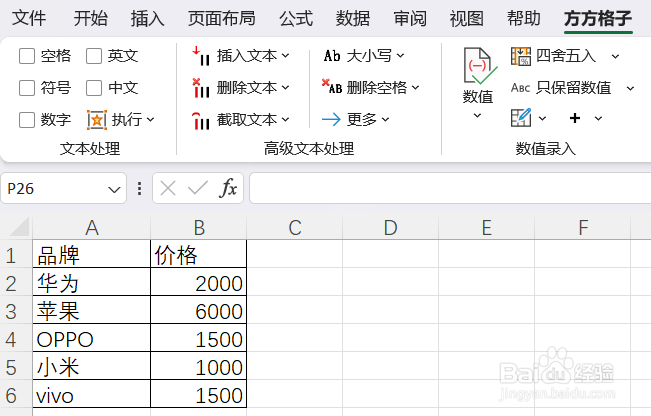
Task: Select column D header
Action: point(390,228)
